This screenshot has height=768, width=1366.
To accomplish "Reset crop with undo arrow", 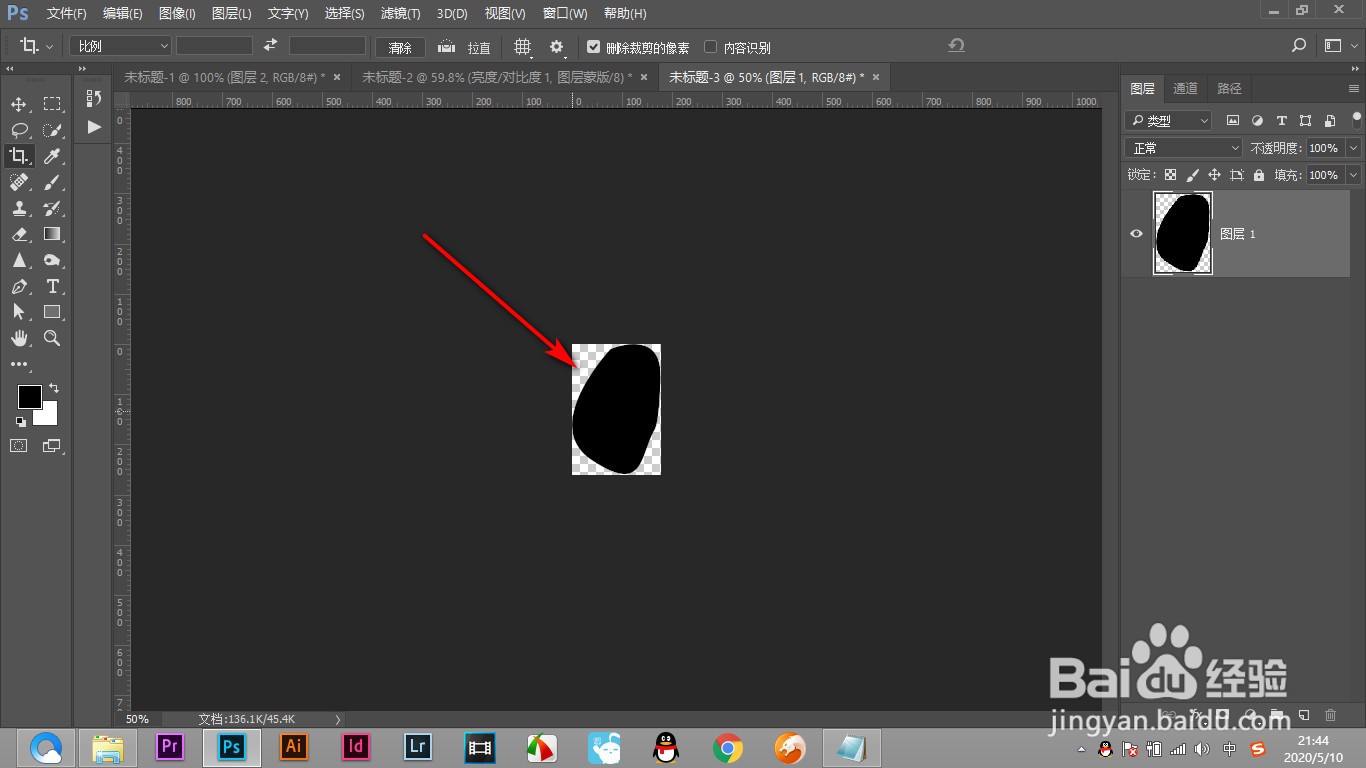I will (956, 46).
